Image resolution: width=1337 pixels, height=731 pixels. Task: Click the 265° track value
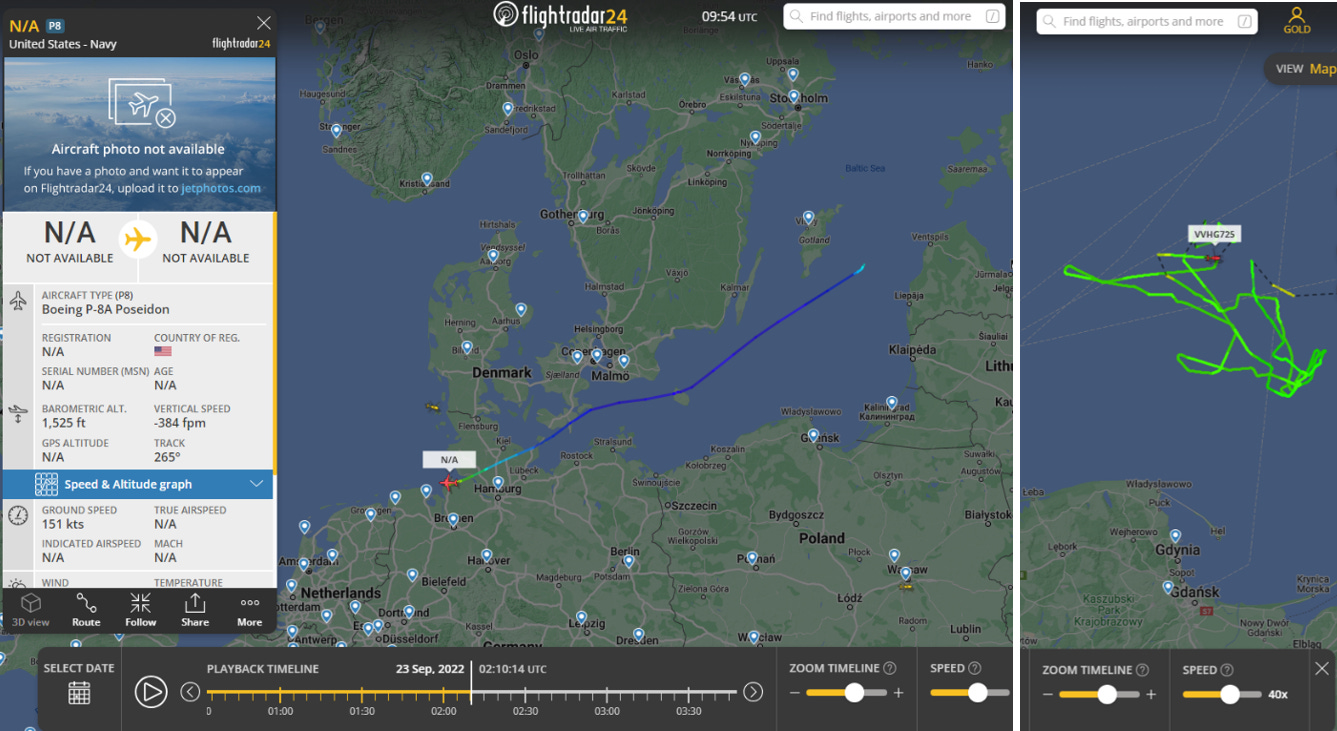(x=167, y=457)
